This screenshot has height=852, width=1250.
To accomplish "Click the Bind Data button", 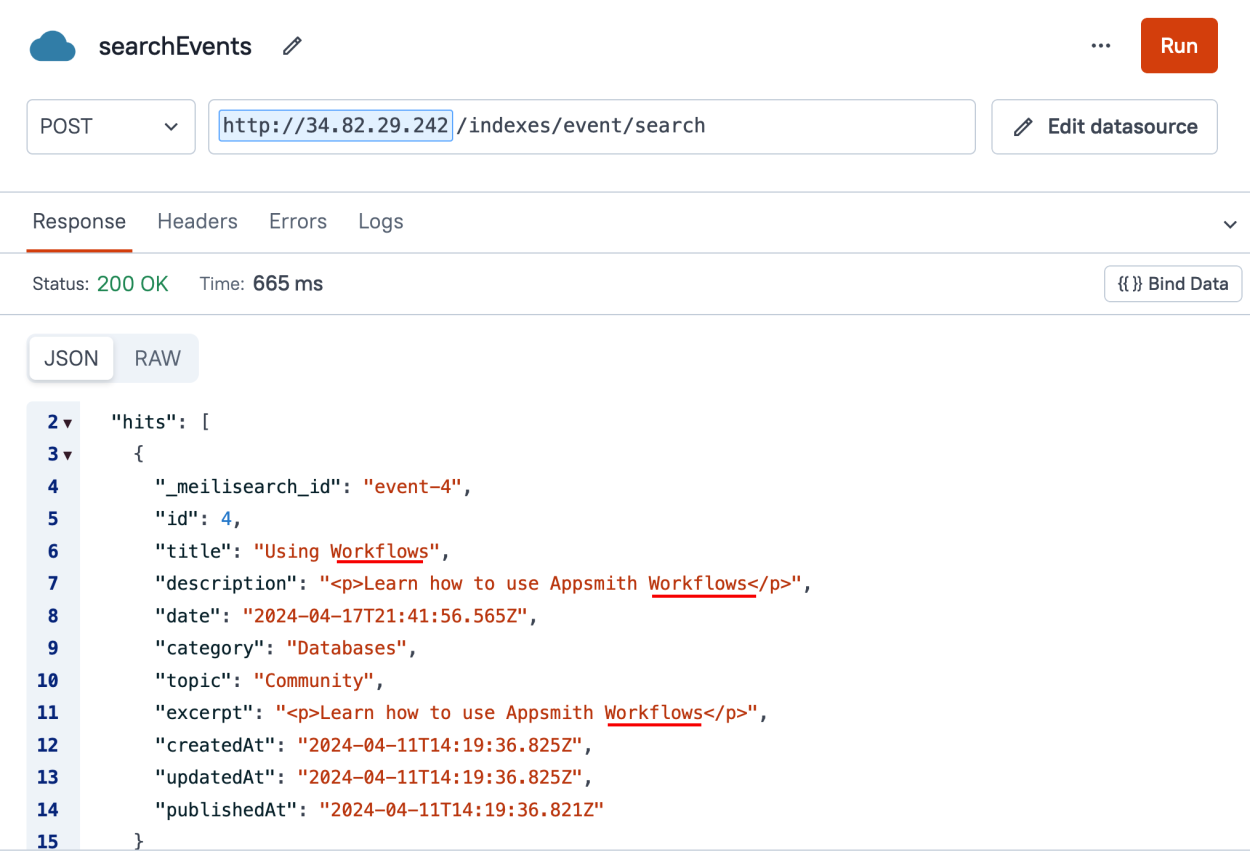I will (x=1172, y=283).
